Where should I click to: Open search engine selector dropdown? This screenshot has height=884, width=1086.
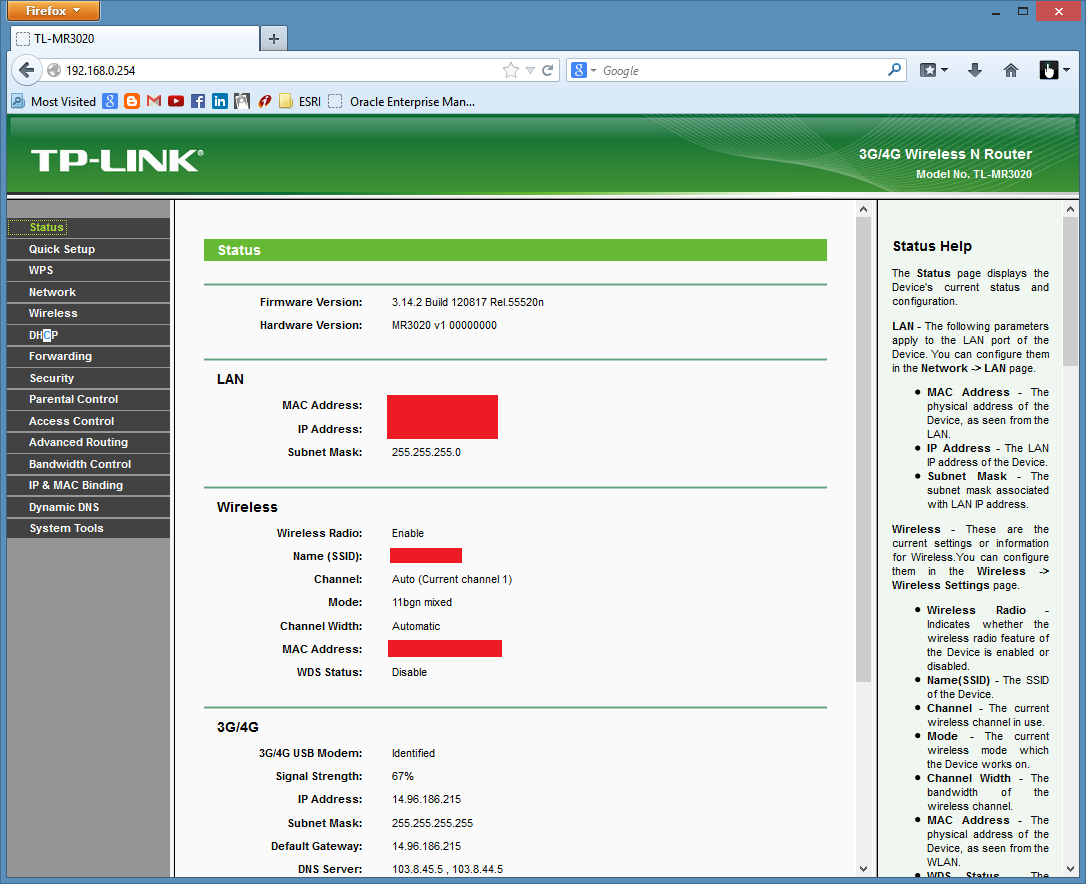[x=593, y=70]
